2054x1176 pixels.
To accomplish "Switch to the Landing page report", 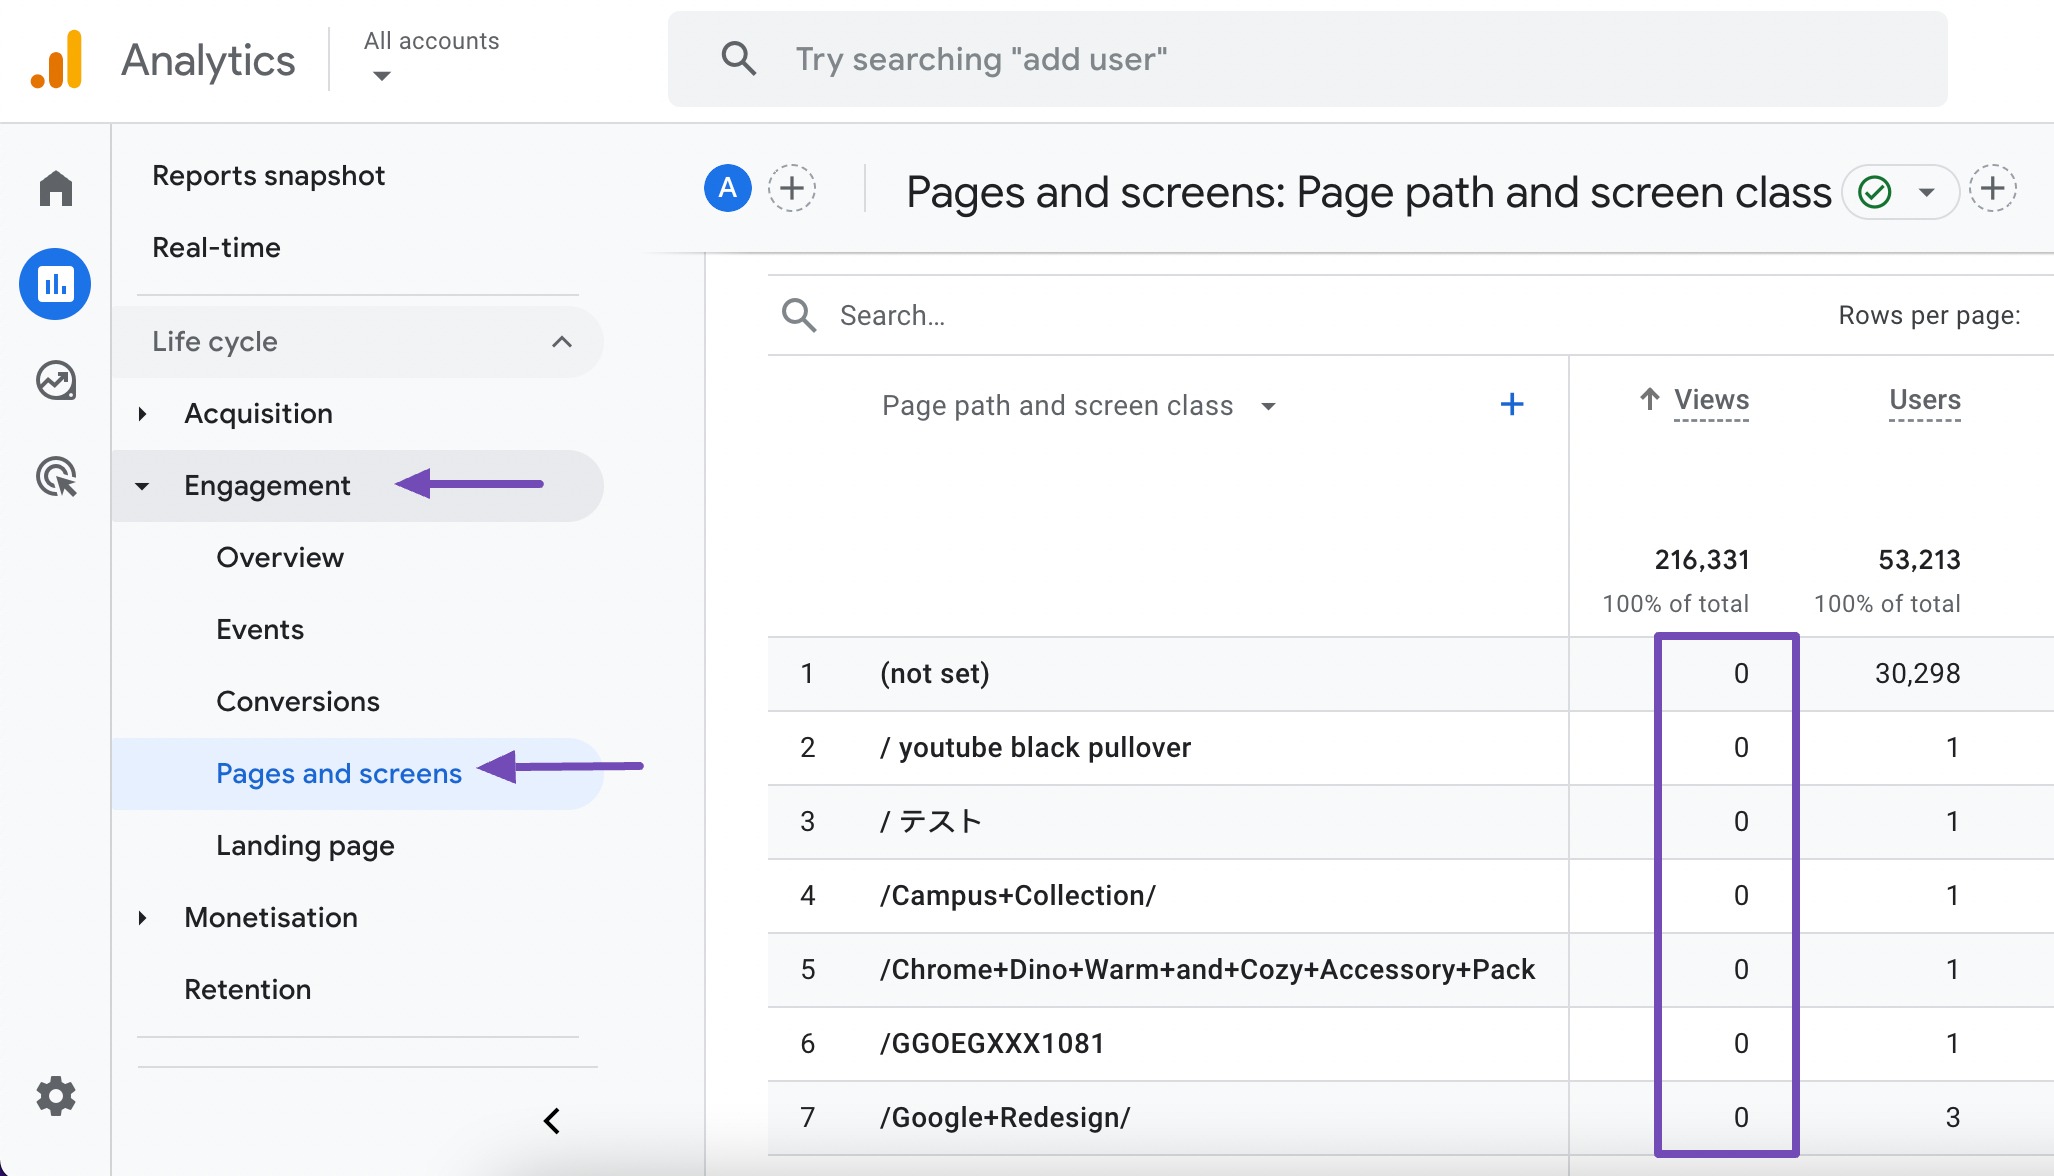I will tap(304, 845).
